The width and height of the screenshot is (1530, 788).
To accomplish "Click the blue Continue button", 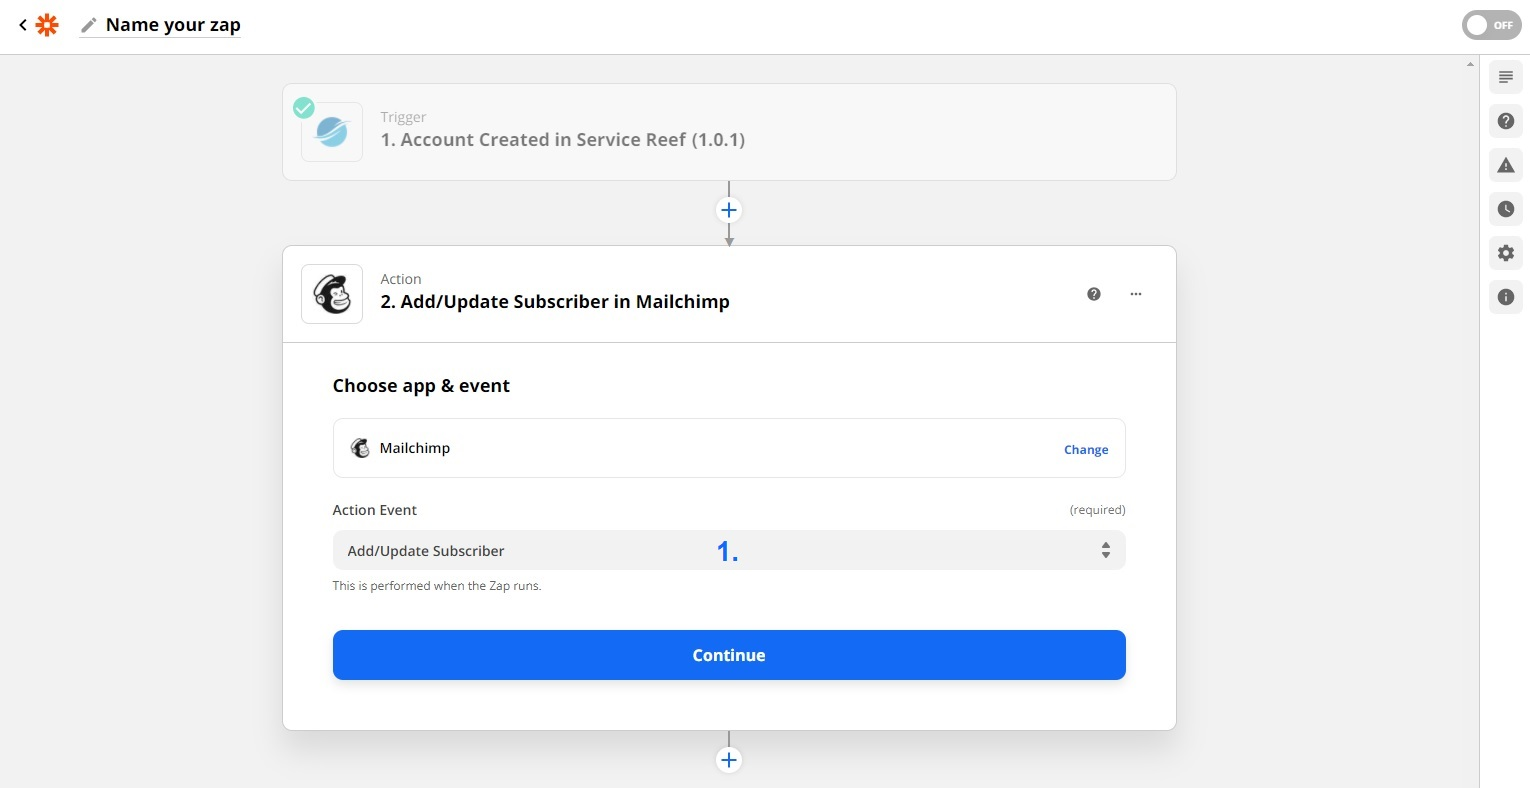I will coord(729,655).
